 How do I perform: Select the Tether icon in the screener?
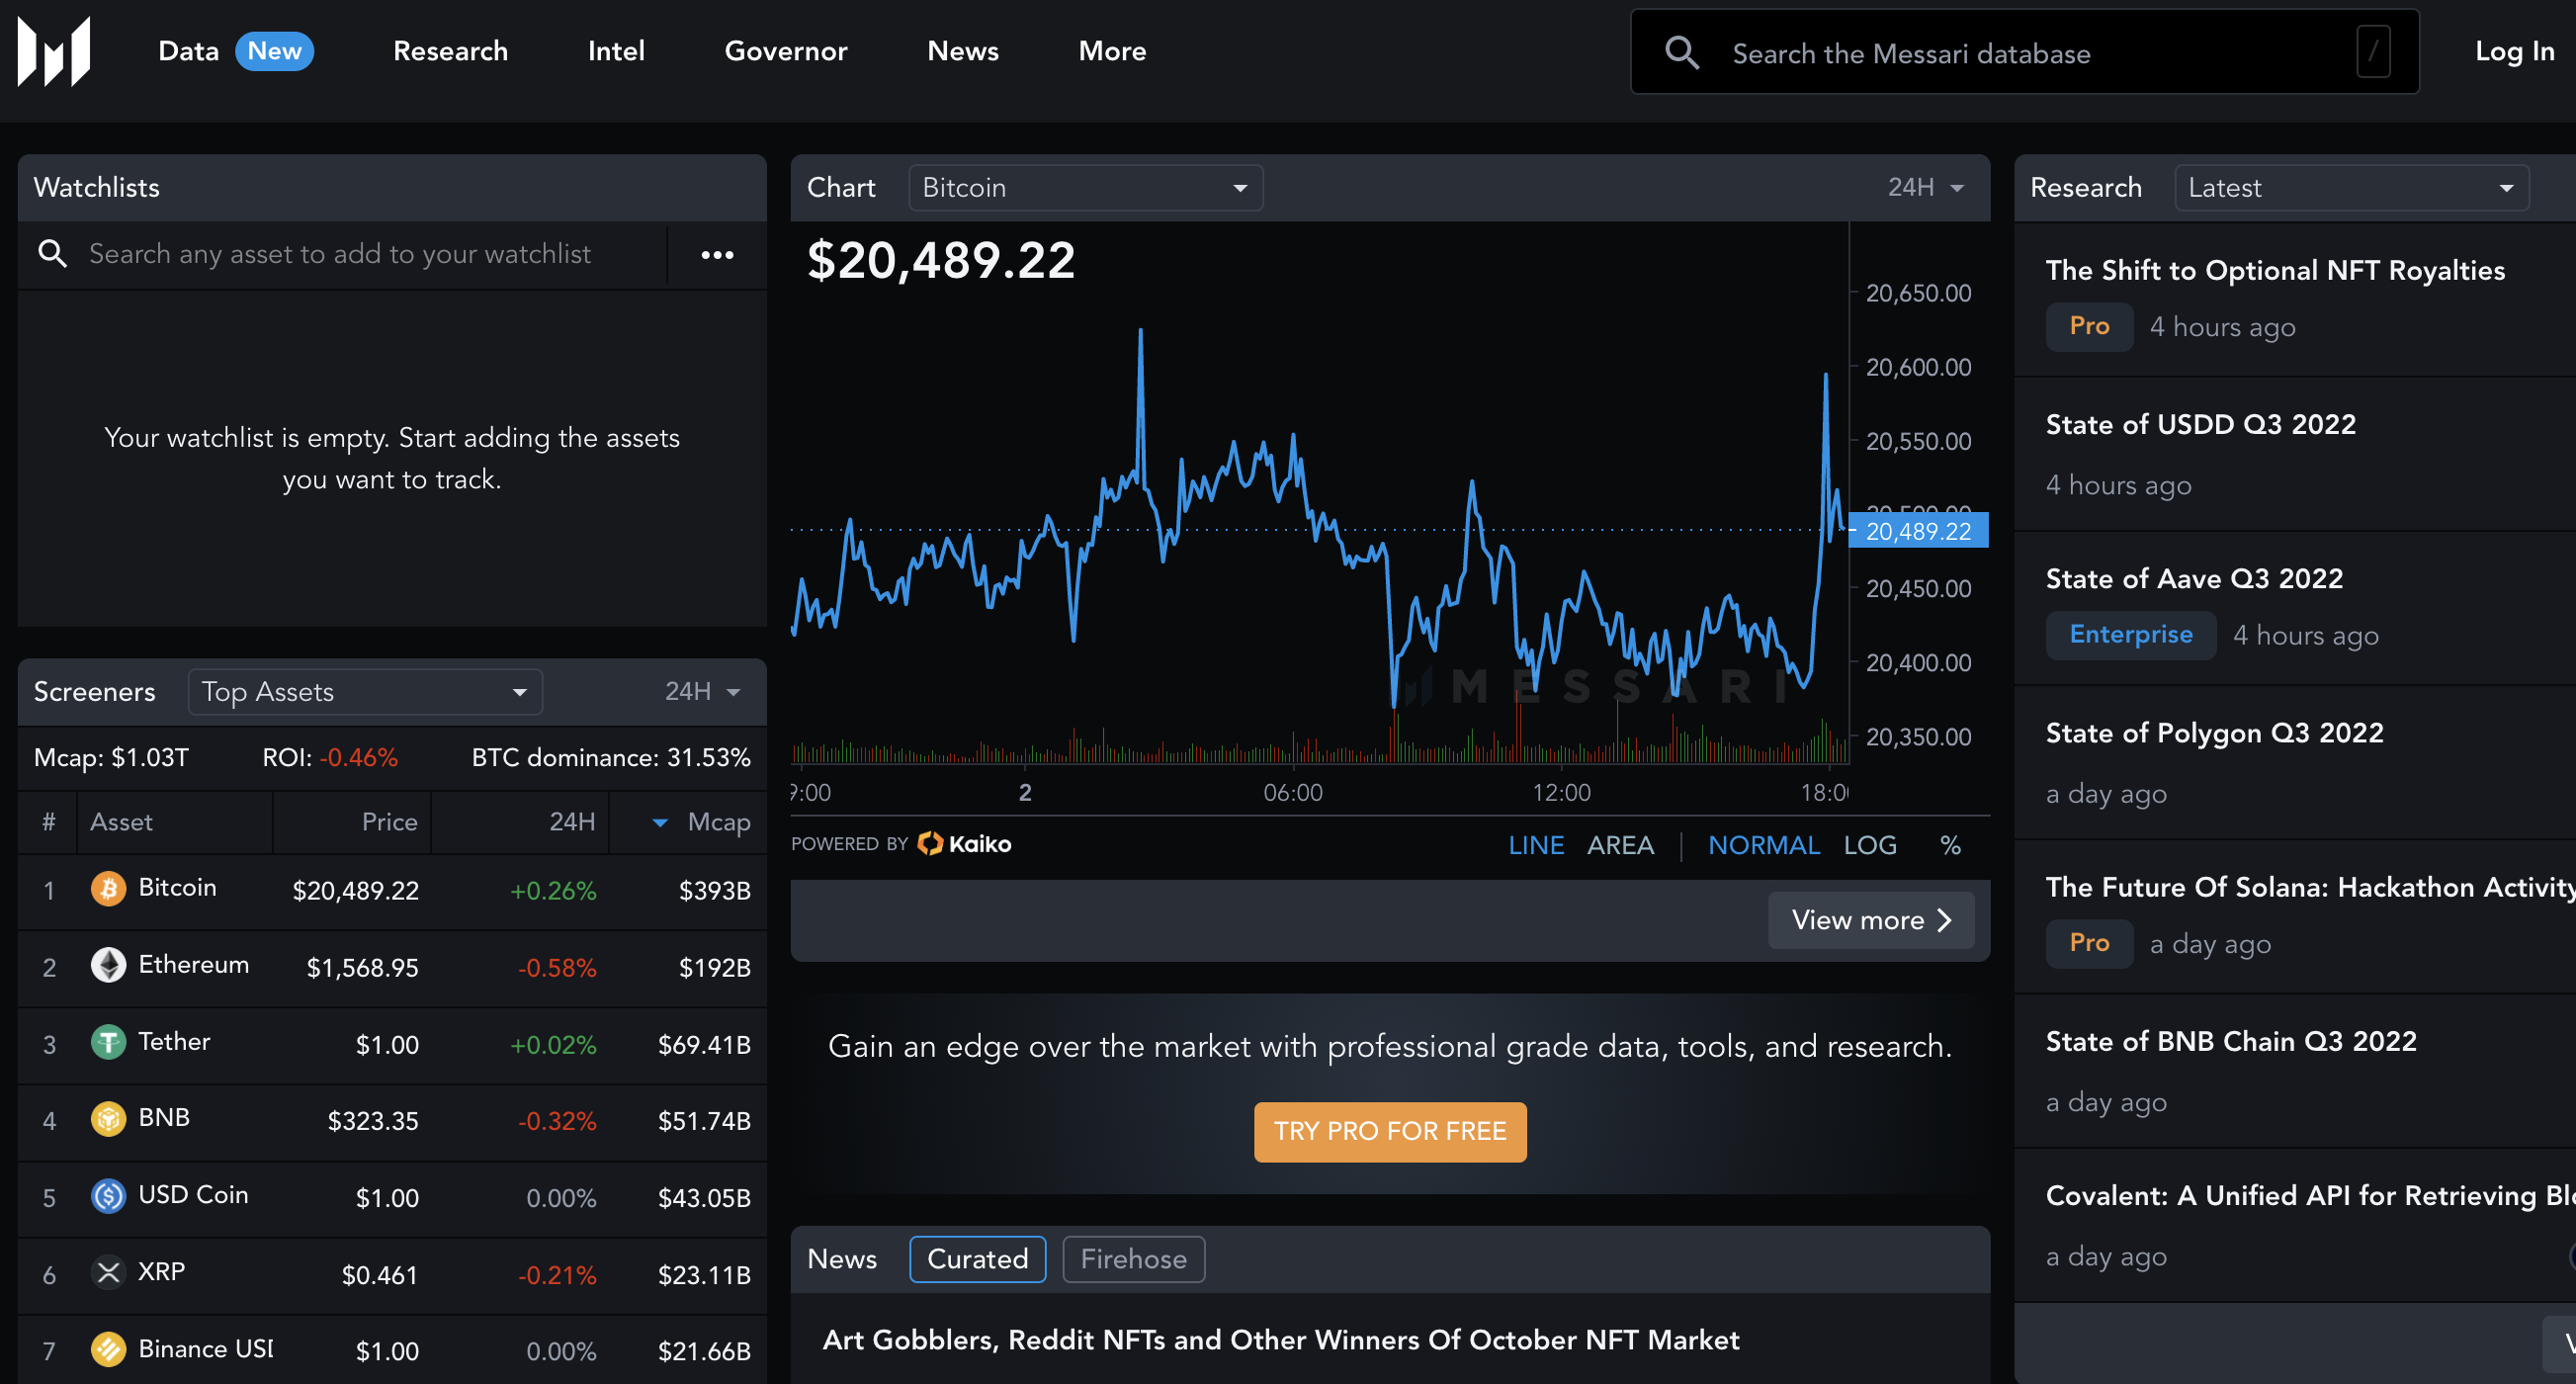pos(108,1043)
